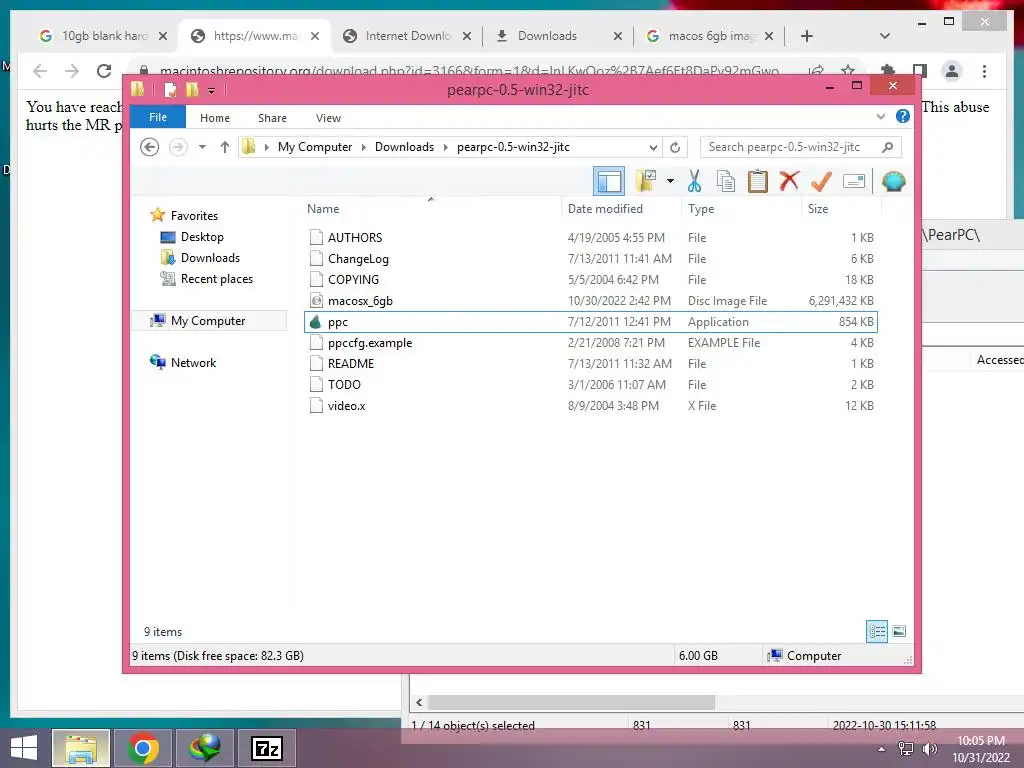The image size is (1024, 768).
Task: Open Chrome profile avatar icon
Action: coord(952,71)
